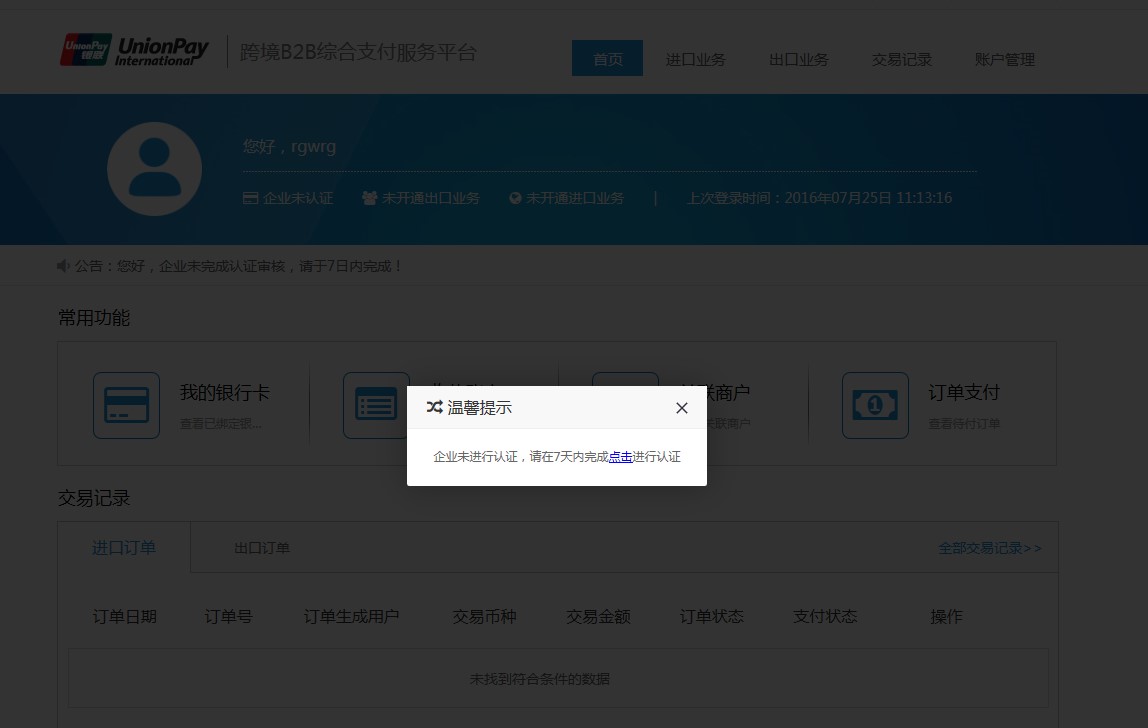Open the 账户管理 menu
1148x728 pixels.
(x=1004, y=59)
